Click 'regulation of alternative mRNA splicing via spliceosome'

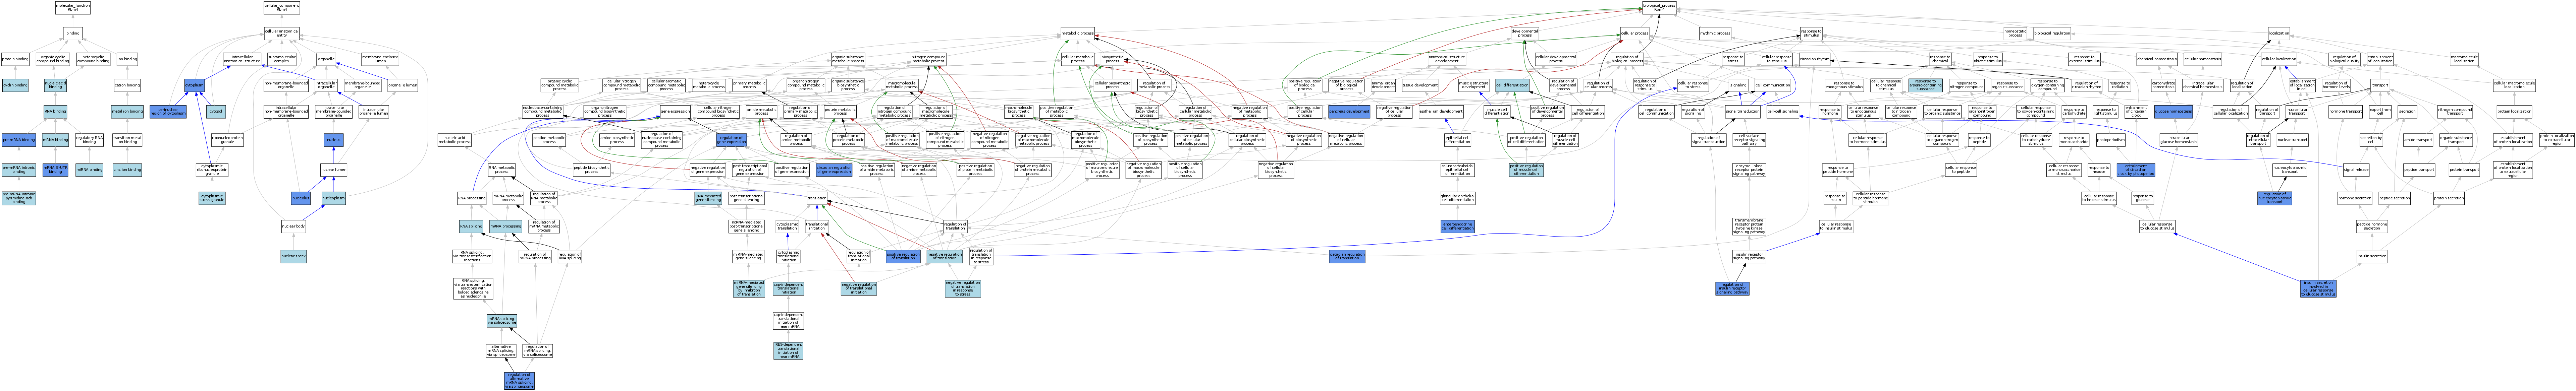(519, 381)
